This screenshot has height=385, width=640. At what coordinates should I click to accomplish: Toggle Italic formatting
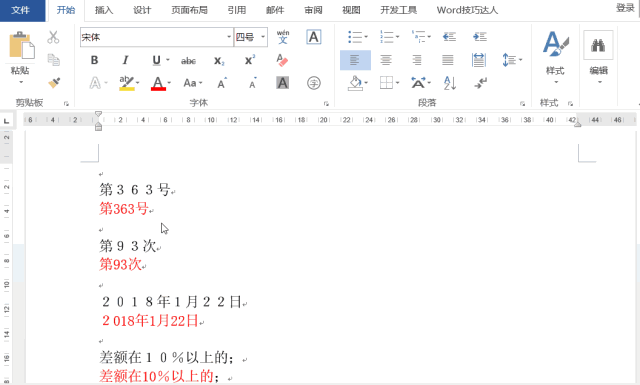(x=125, y=60)
